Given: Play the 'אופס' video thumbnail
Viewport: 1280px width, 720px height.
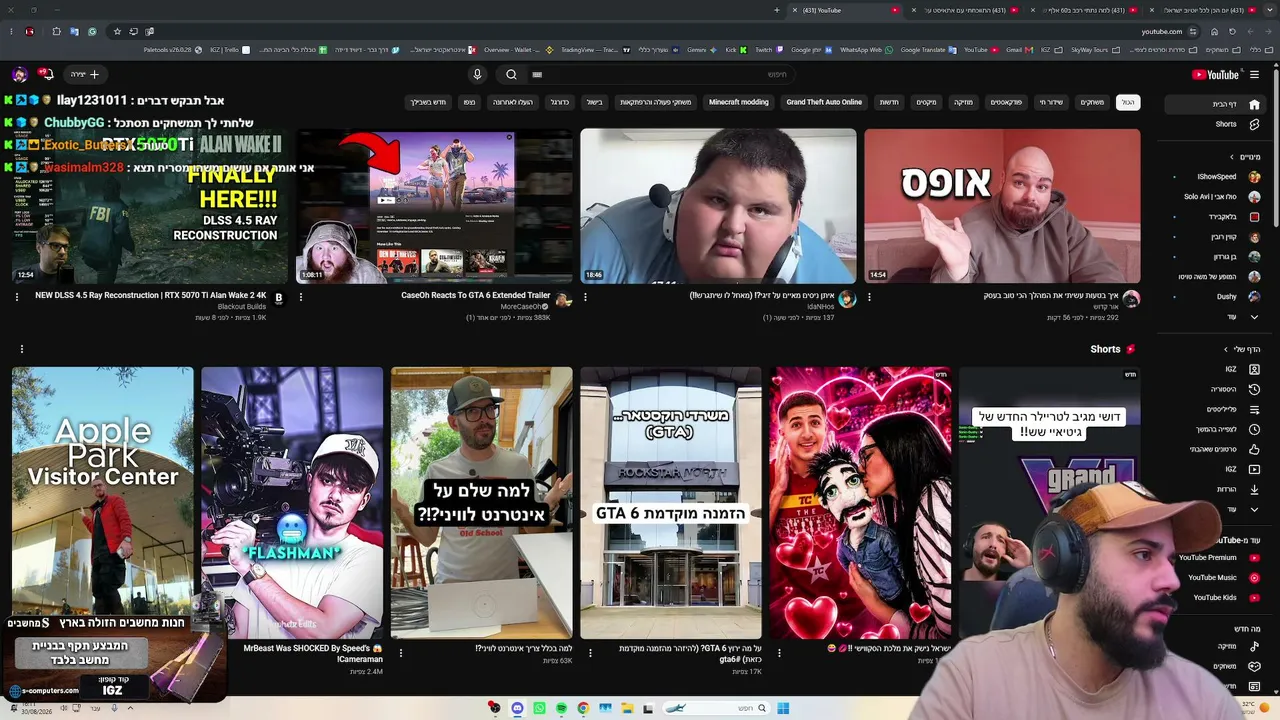Looking at the screenshot, I should [1002, 206].
